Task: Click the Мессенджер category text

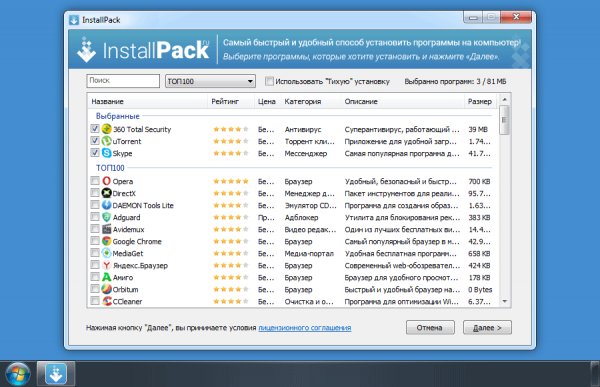Action: point(306,153)
